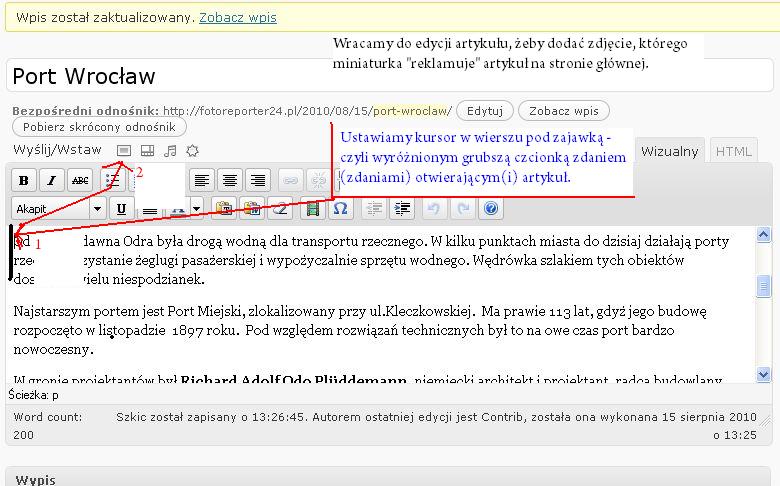Open editor help question mark icon
Screen dimensions: 780x486
click(491, 208)
